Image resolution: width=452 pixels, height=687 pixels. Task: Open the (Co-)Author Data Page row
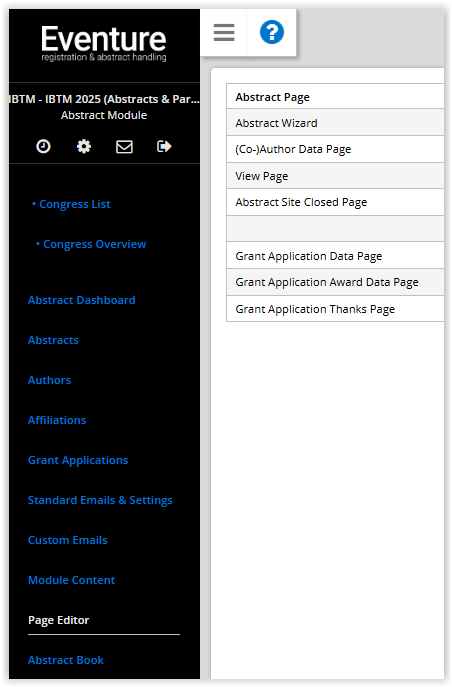click(335, 149)
